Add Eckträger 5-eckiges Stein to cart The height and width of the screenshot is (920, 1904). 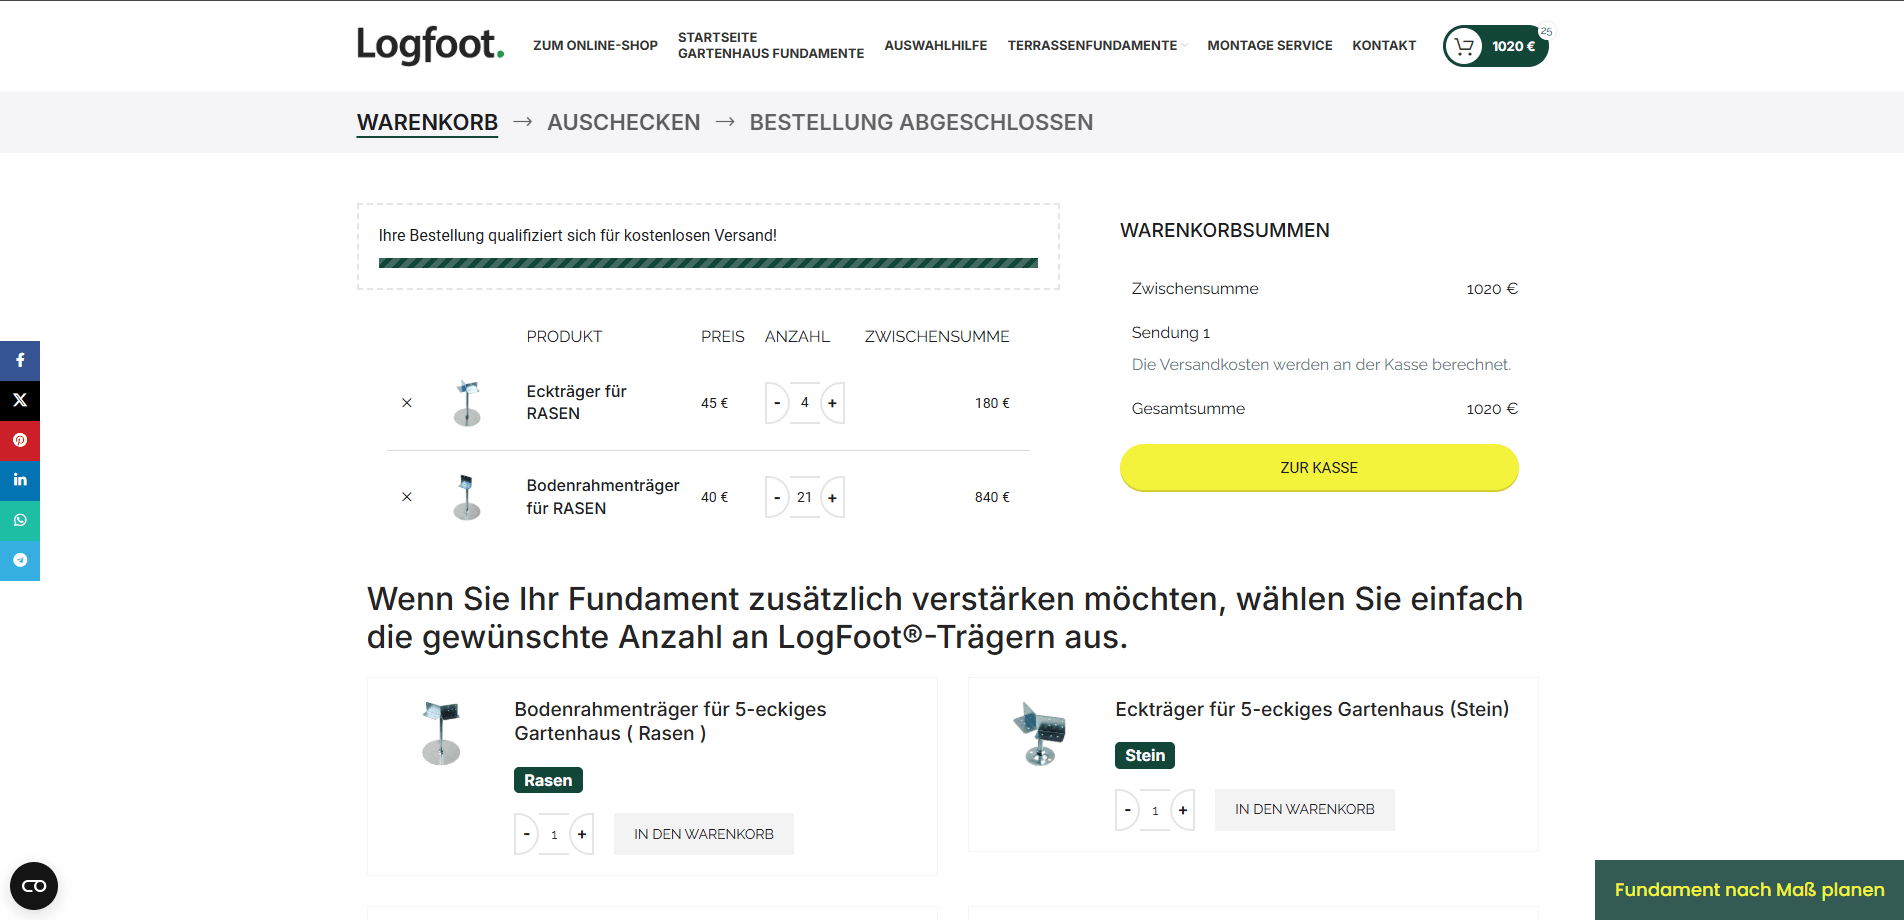(x=1304, y=810)
